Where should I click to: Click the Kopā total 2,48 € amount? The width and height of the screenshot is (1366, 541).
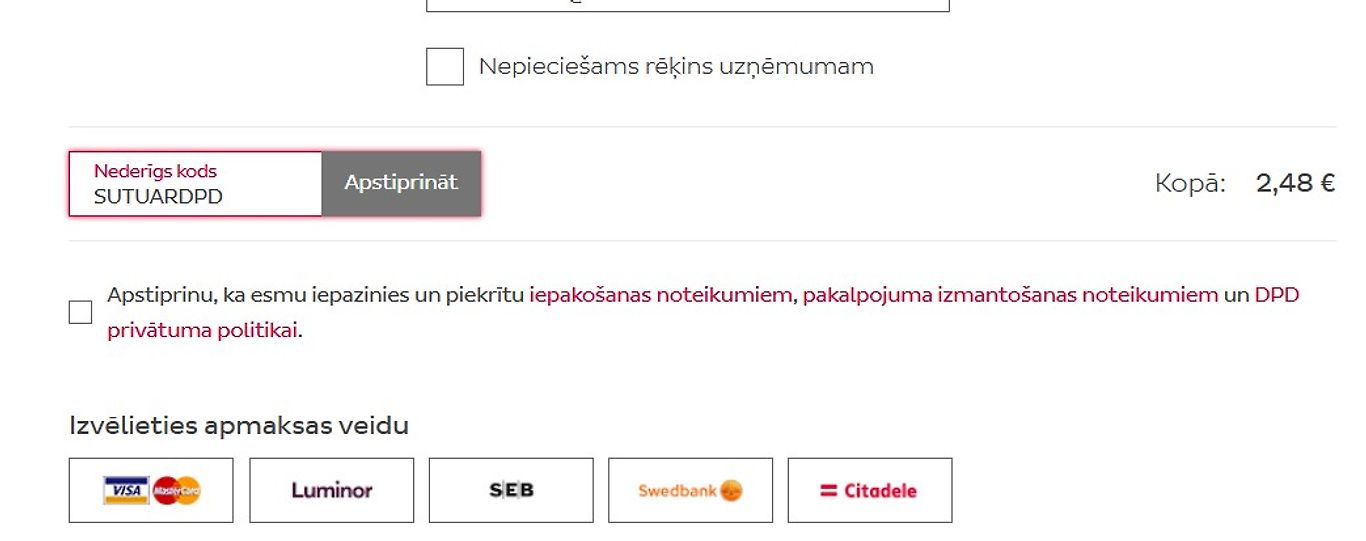[1295, 183]
